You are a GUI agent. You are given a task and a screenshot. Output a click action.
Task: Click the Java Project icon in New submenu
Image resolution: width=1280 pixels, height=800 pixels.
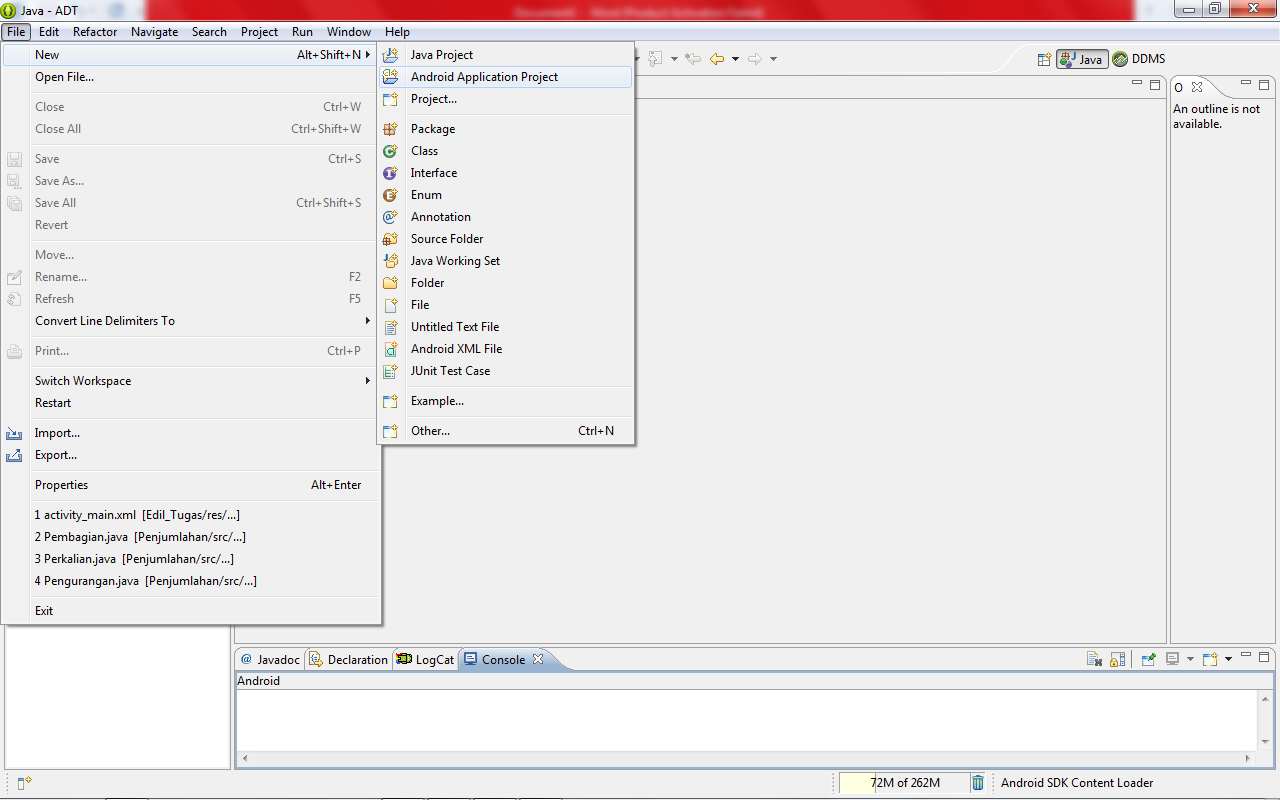point(390,55)
